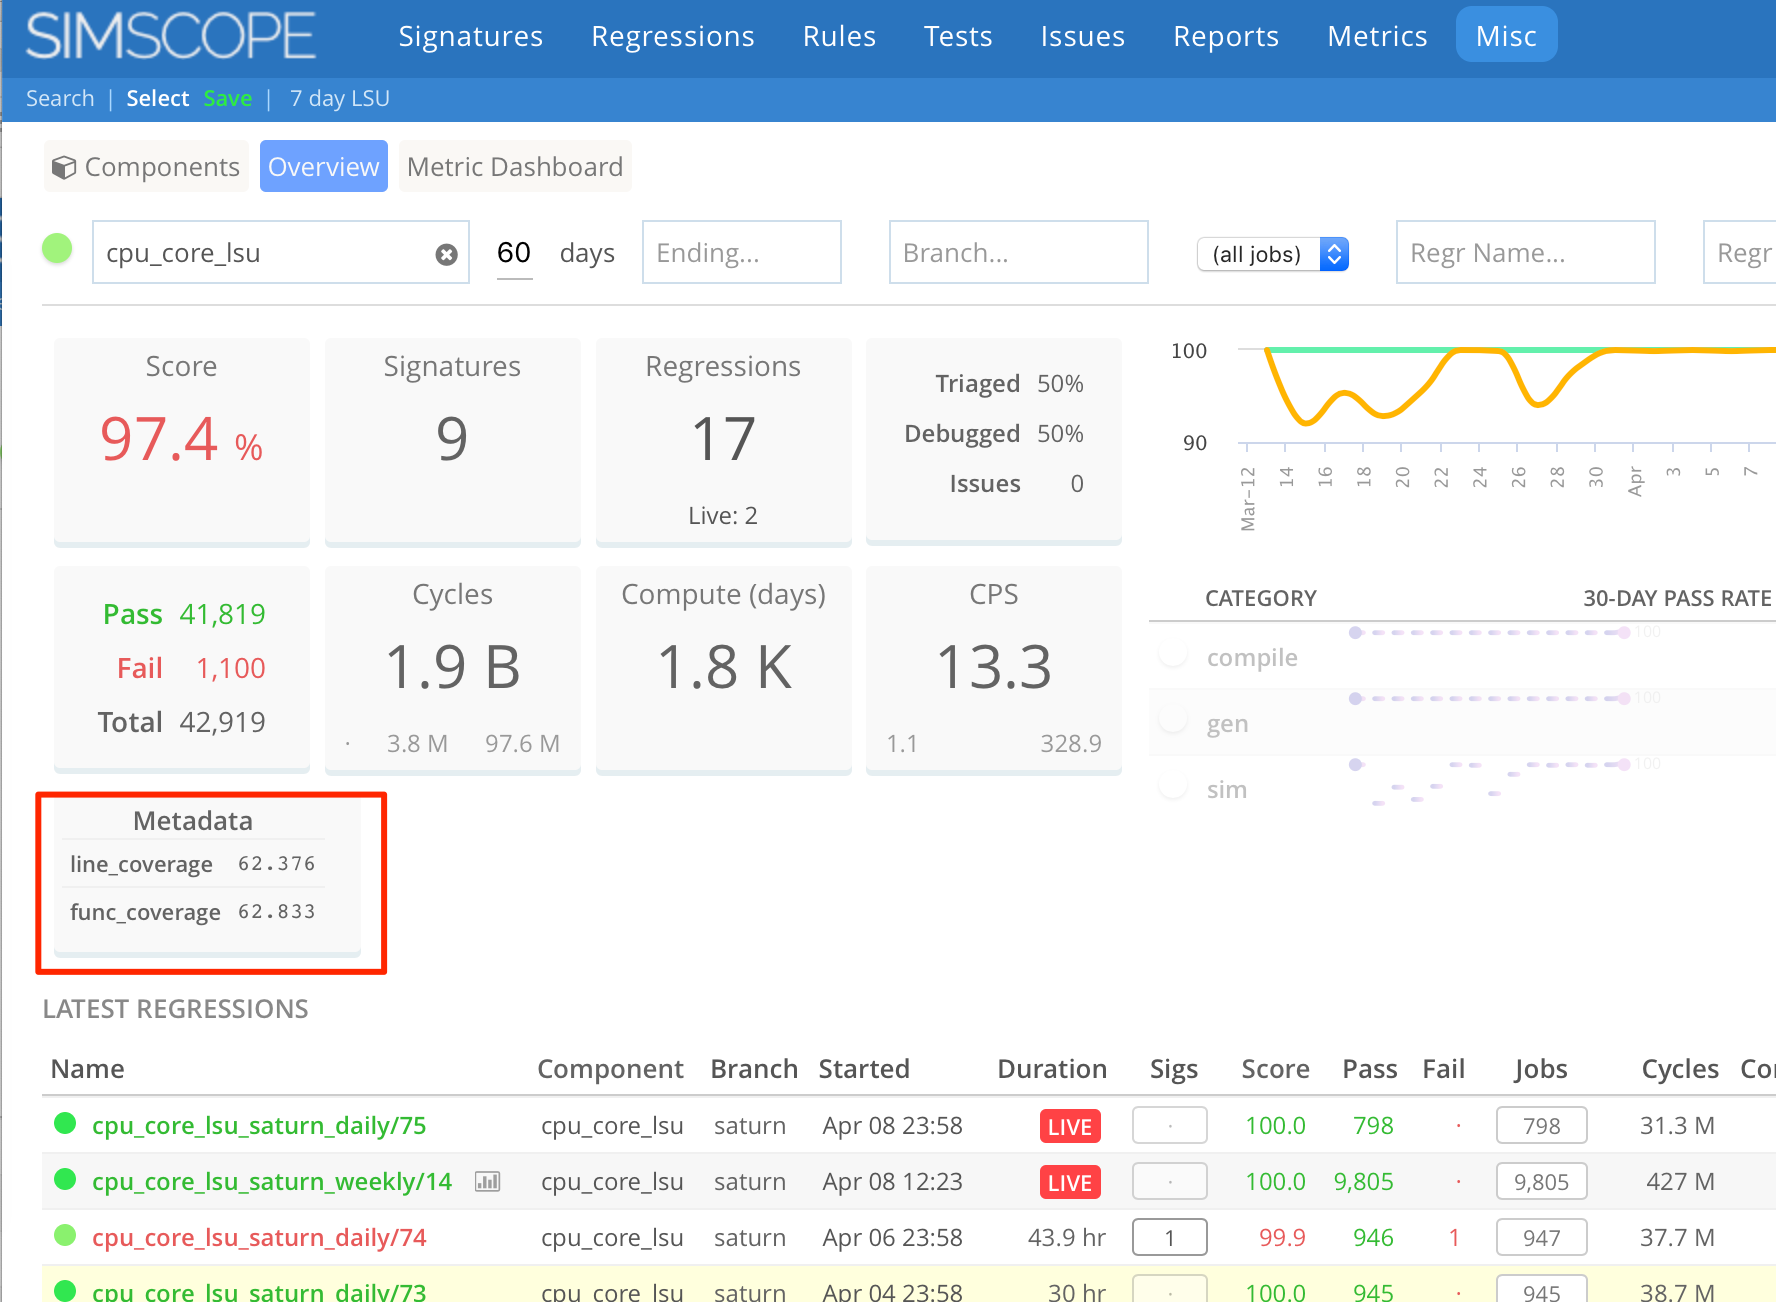
Task: Click the Jobs box showing 9,805
Action: (x=1542, y=1182)
